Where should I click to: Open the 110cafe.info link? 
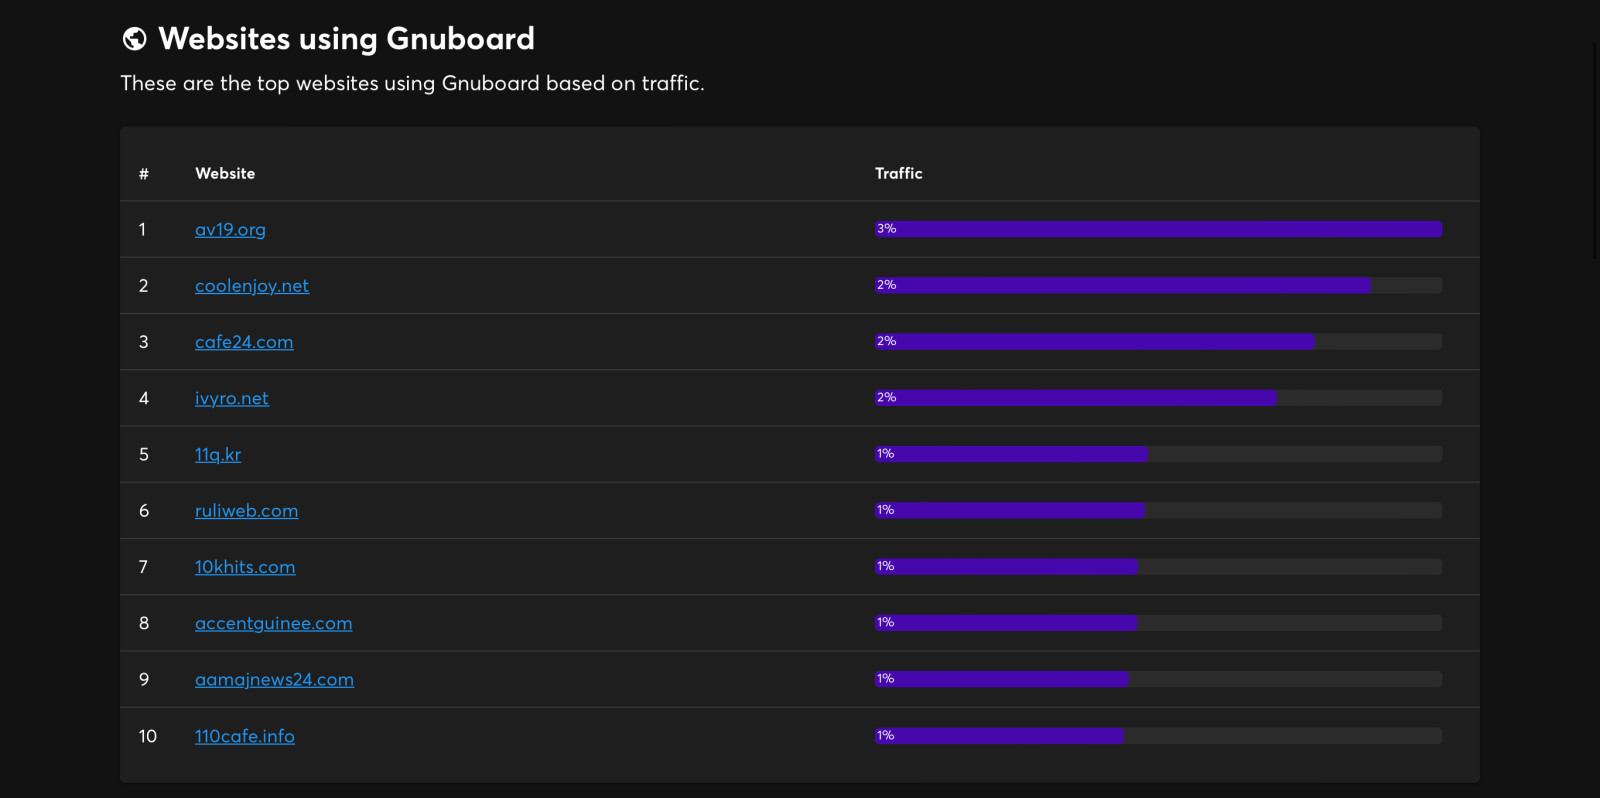coord(245,736)
